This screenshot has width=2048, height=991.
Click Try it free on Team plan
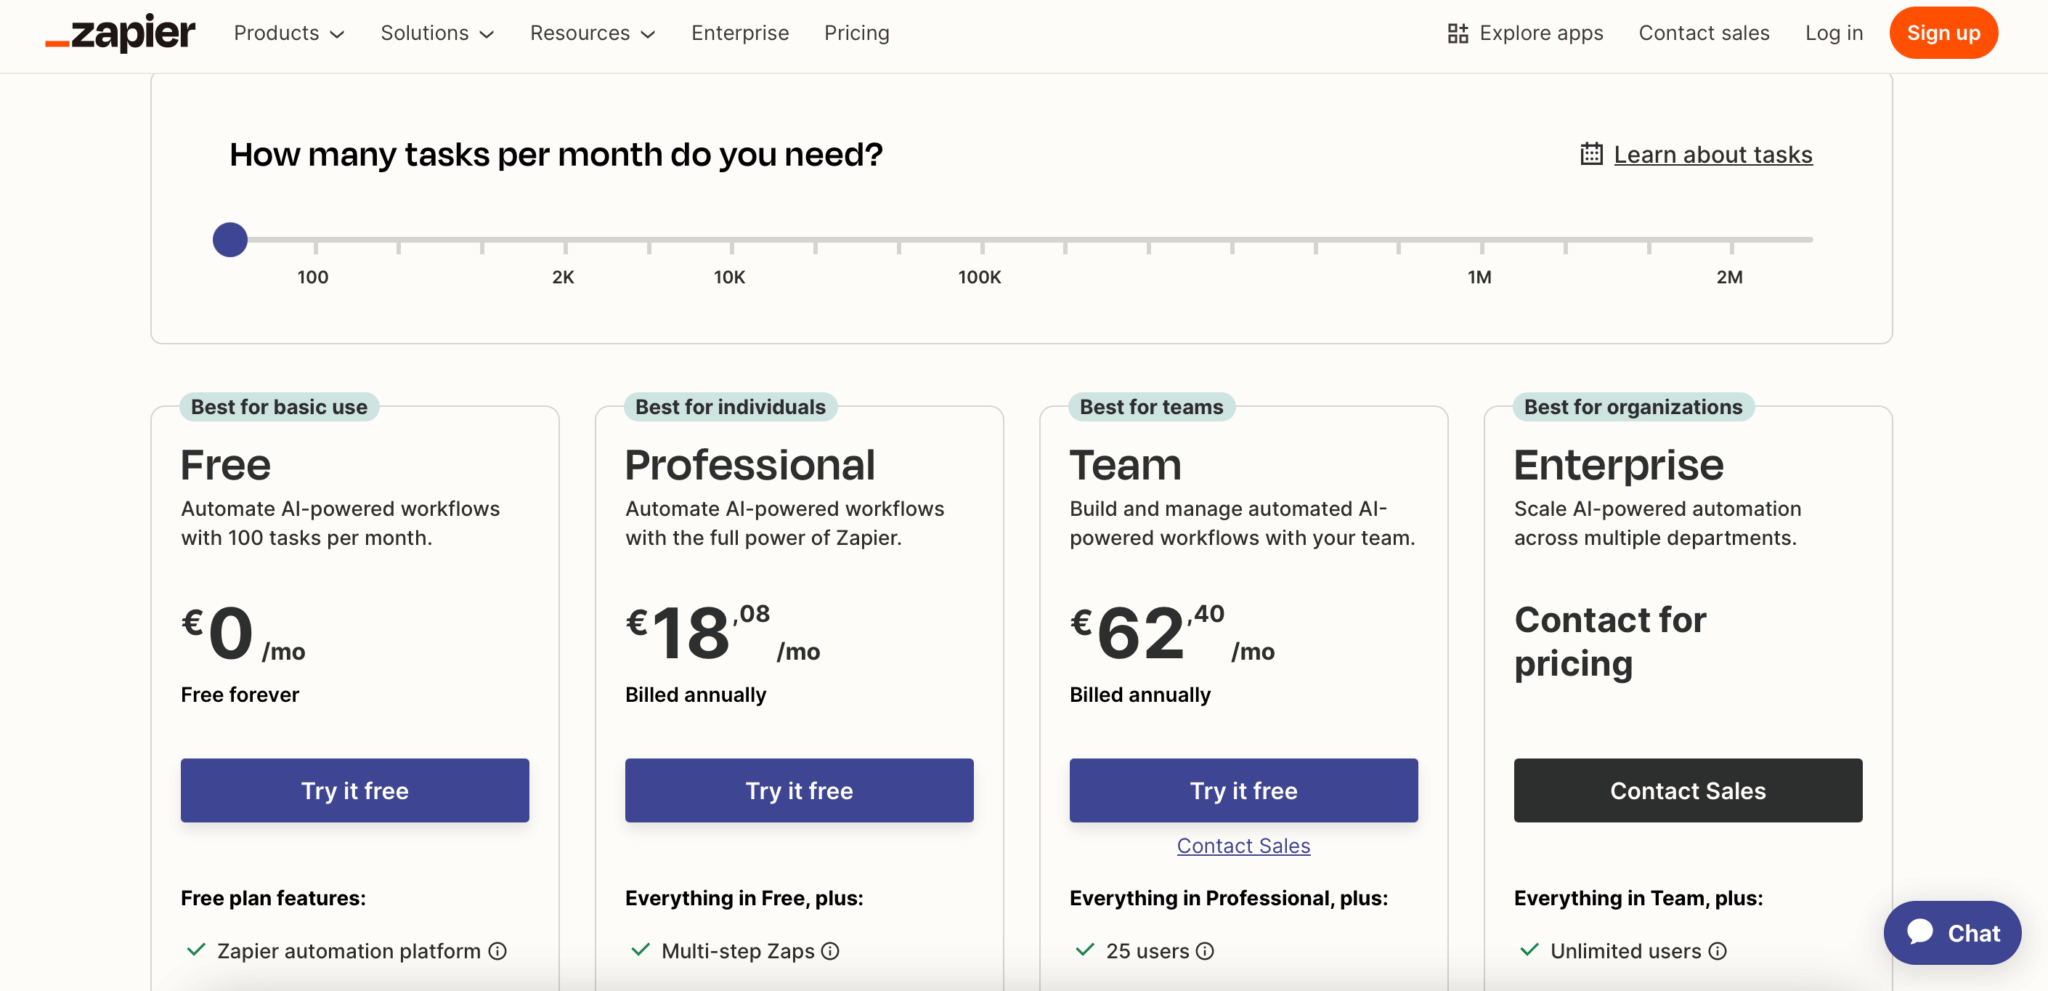coord(1243,790)
